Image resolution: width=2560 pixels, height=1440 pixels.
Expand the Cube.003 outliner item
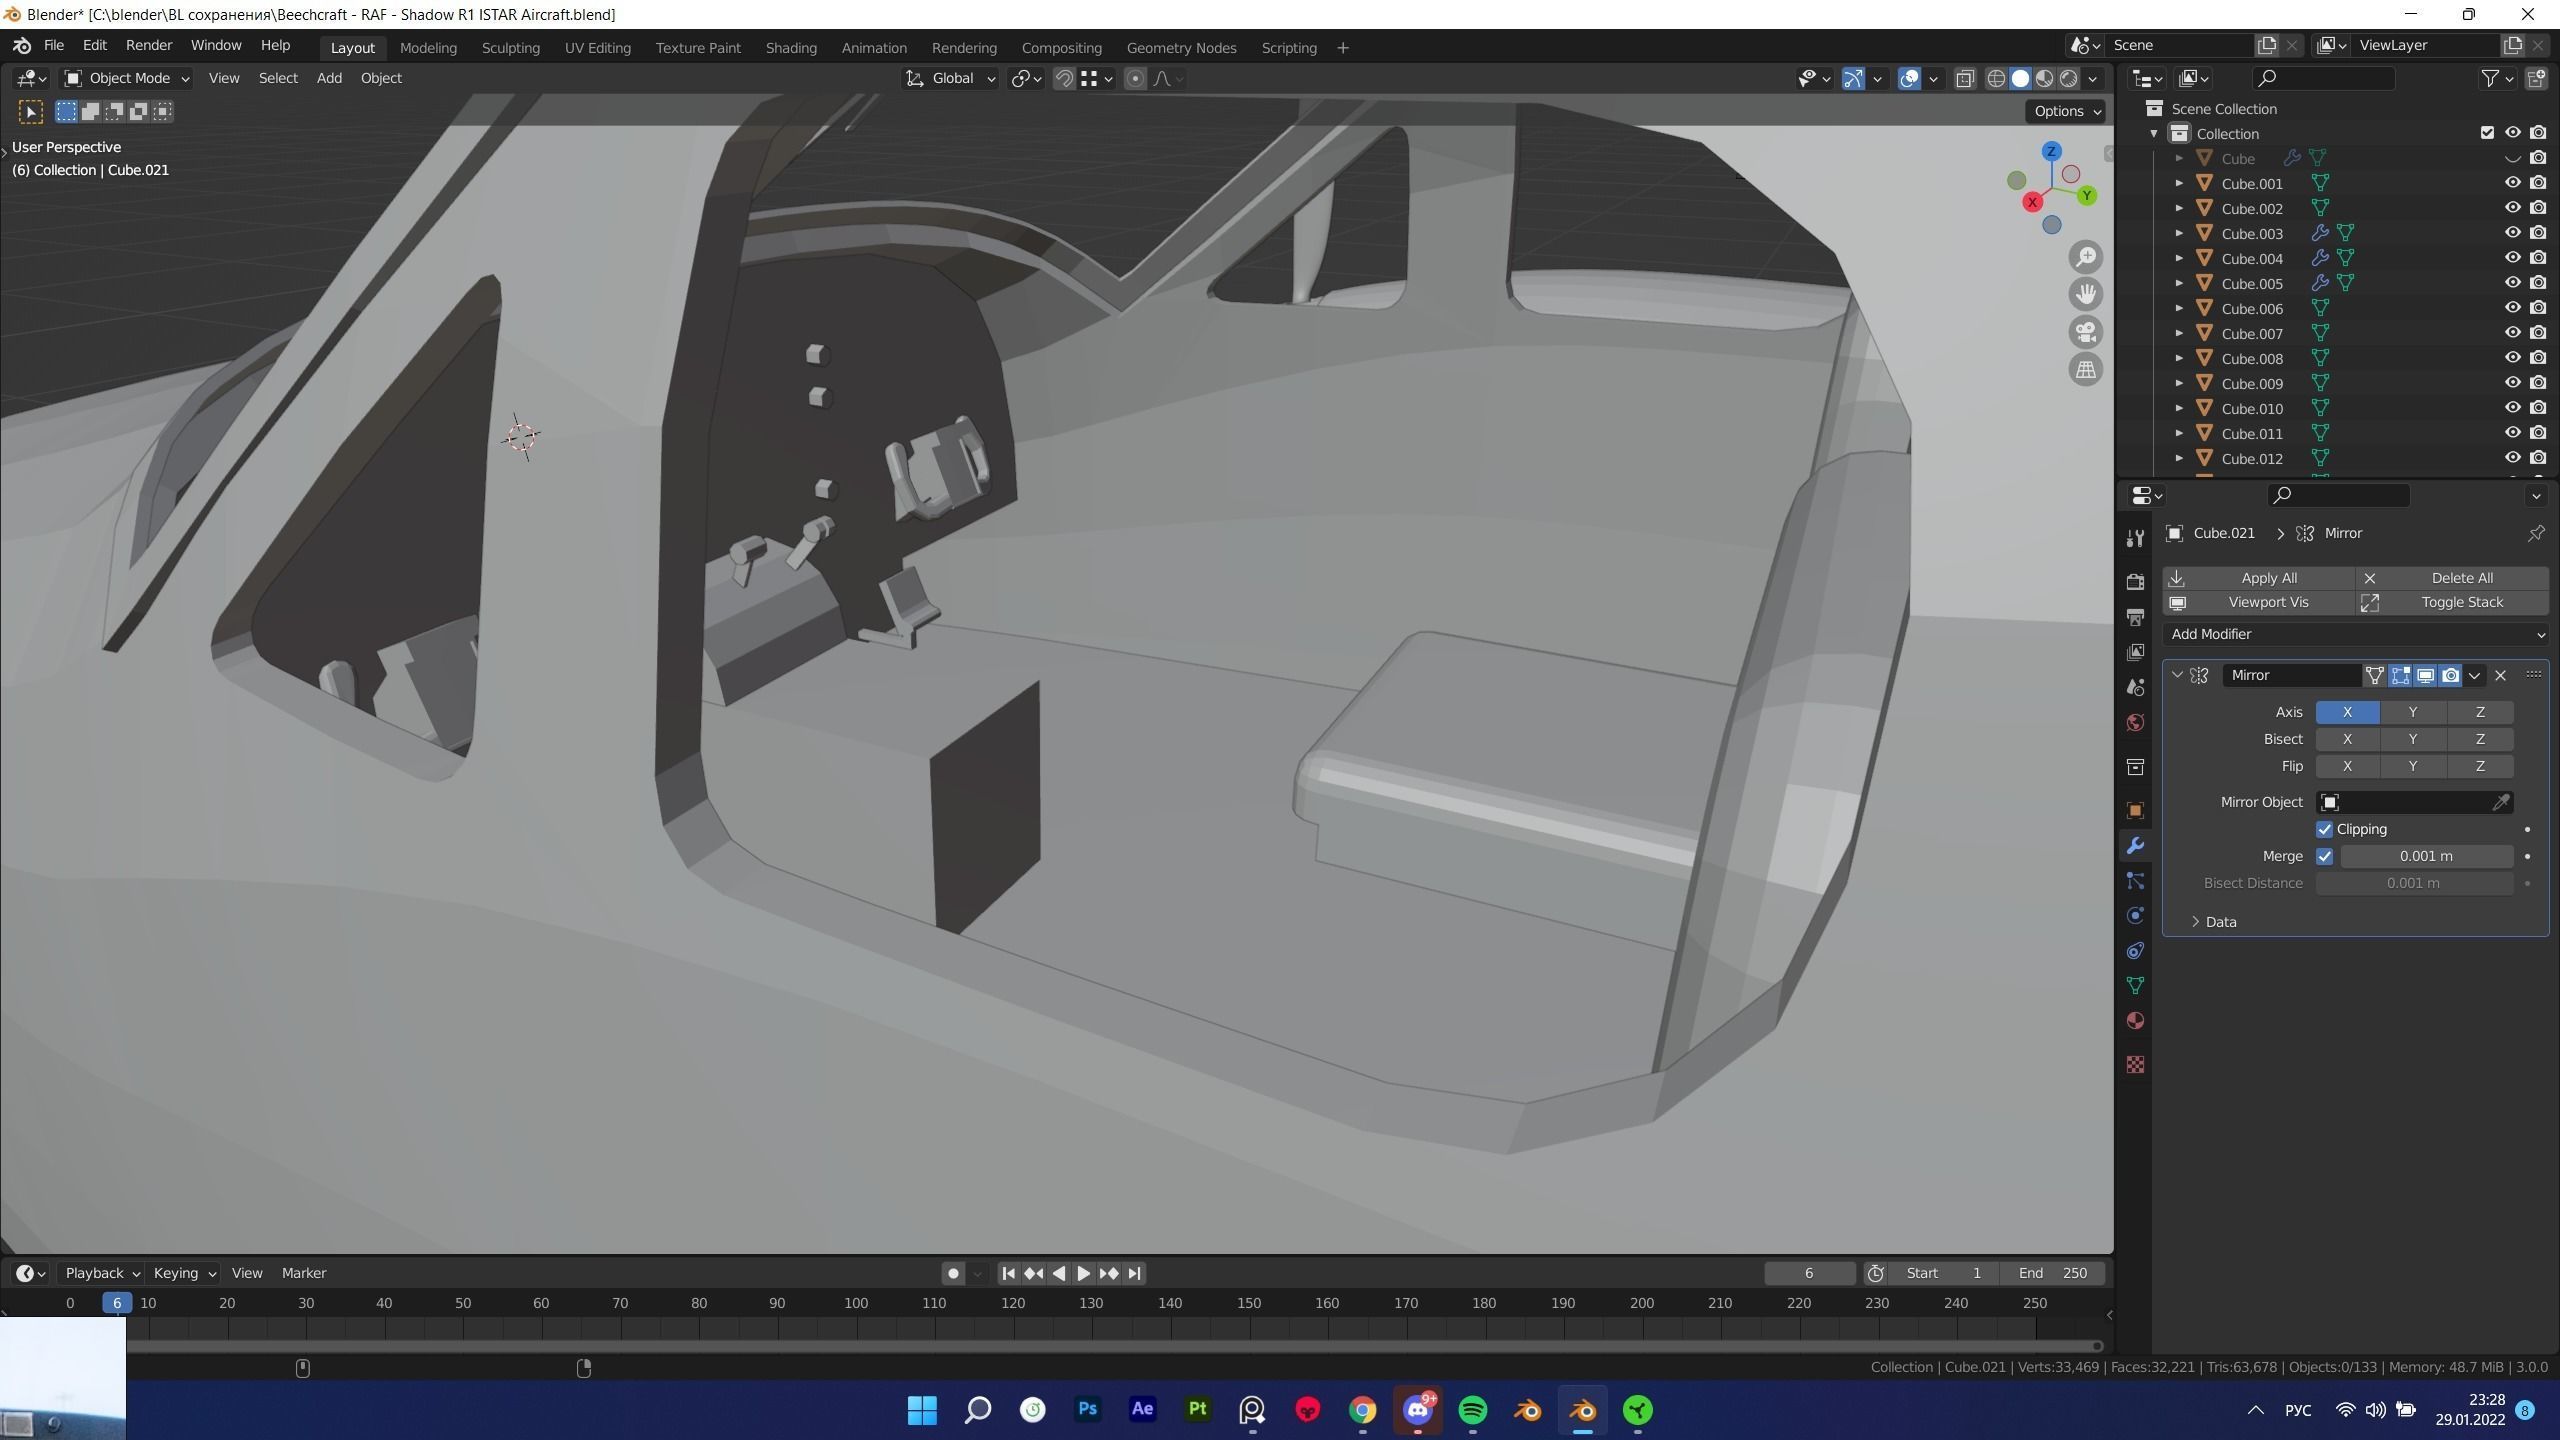point(2179,233)
